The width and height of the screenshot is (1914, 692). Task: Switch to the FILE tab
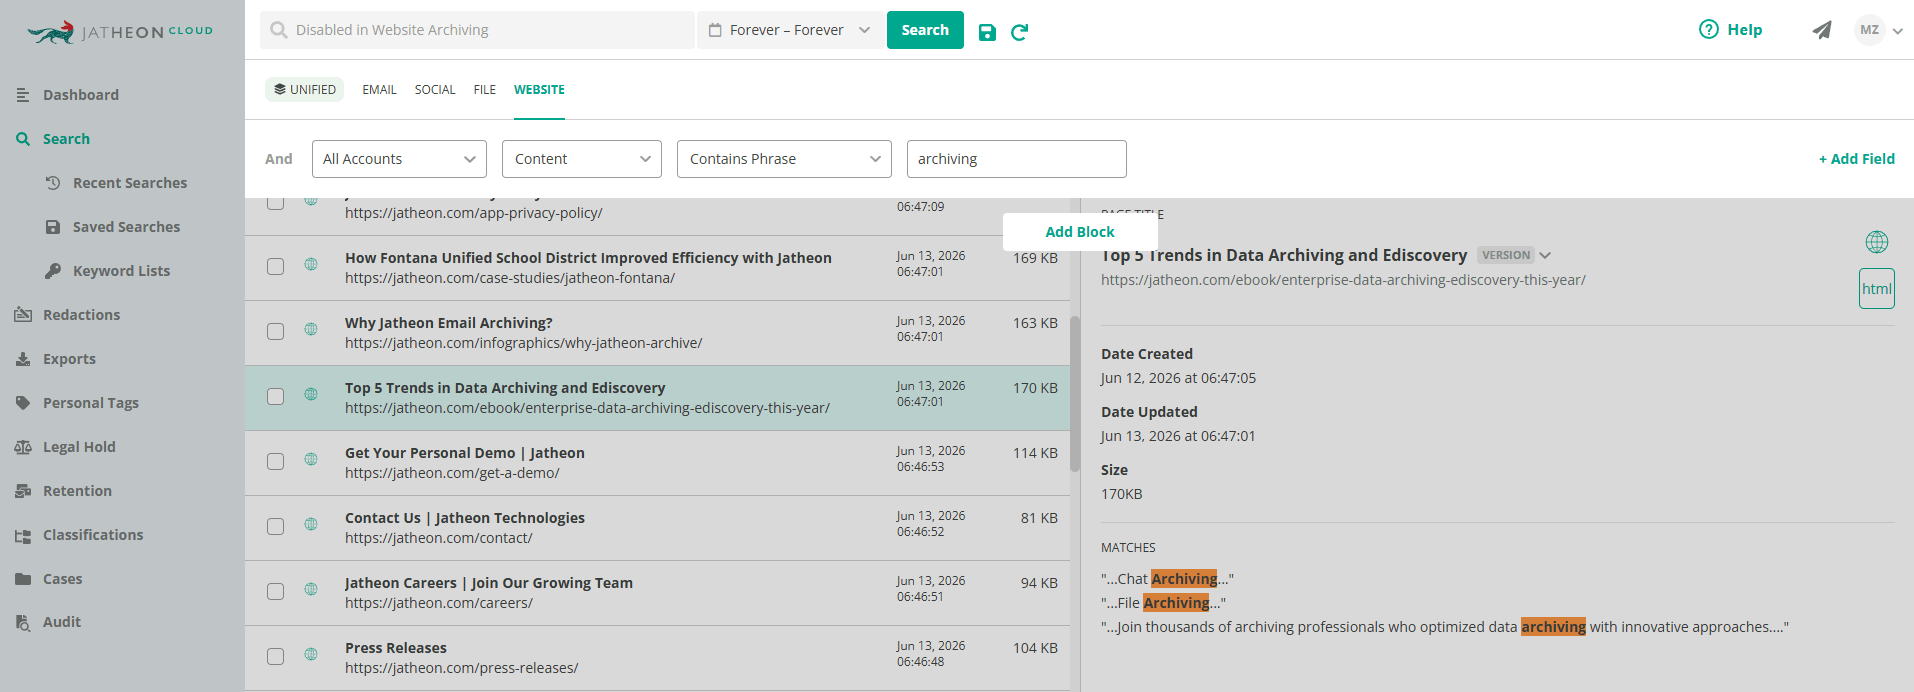485,90
